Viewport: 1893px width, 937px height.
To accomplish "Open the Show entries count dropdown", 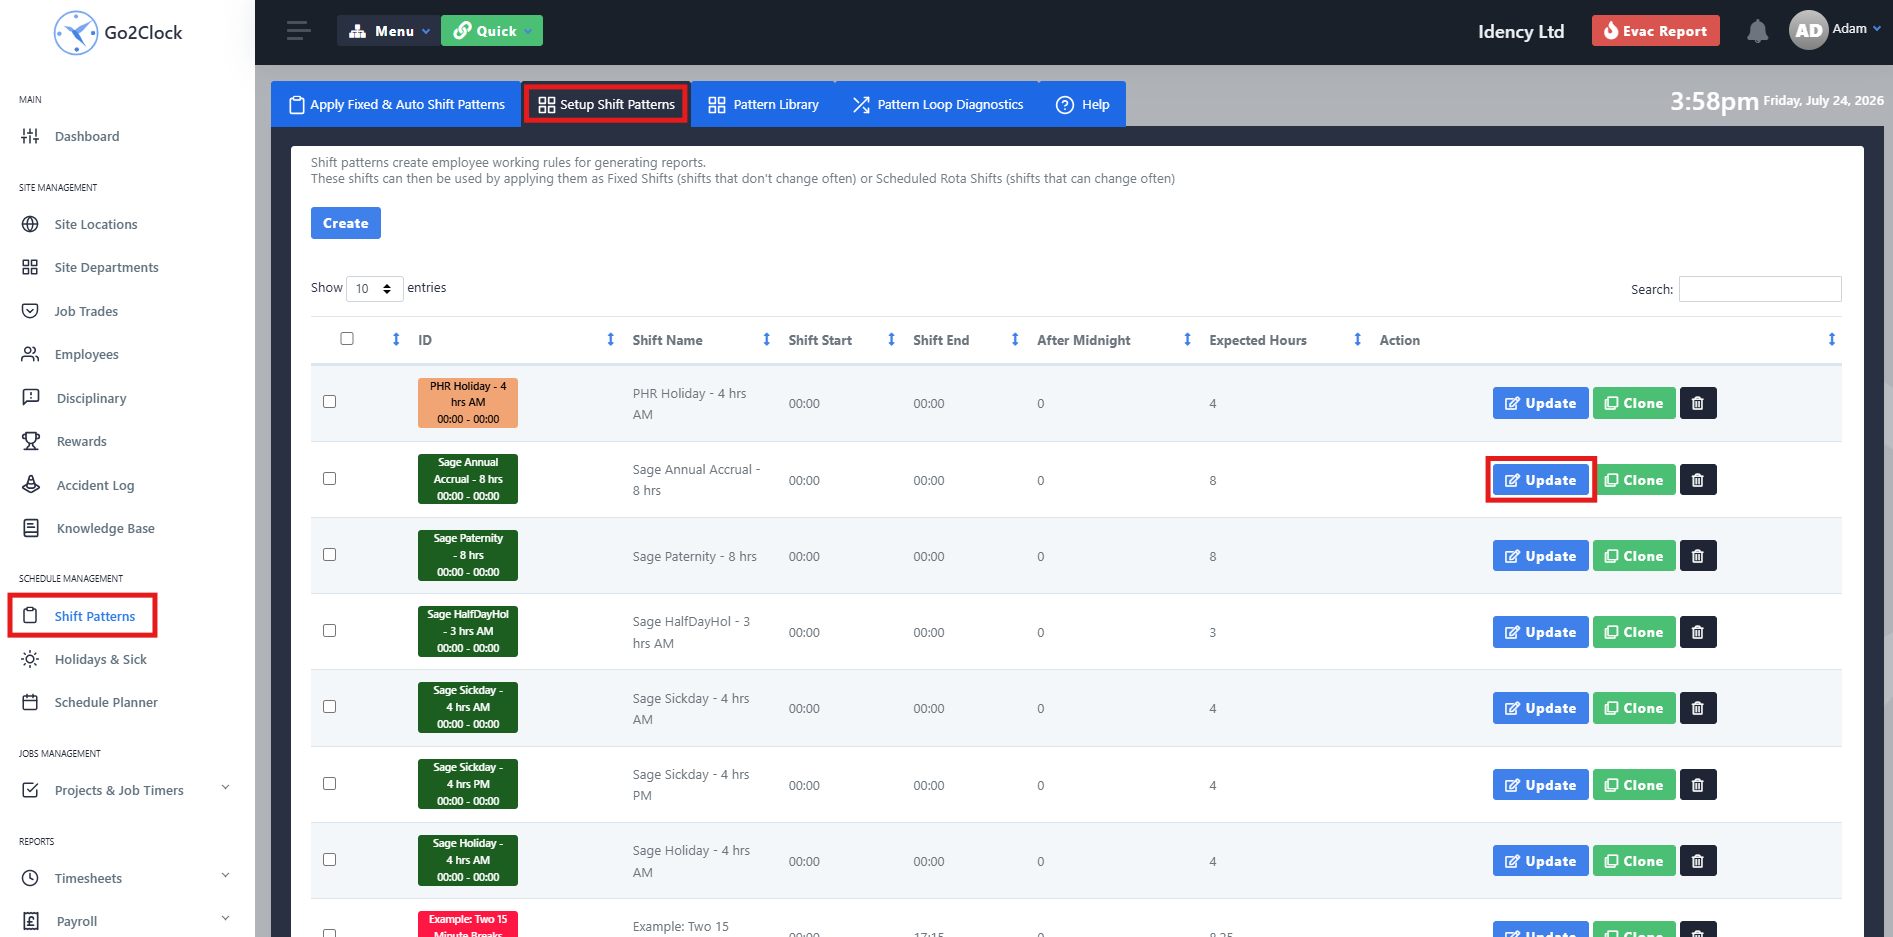I will point(374,289).
